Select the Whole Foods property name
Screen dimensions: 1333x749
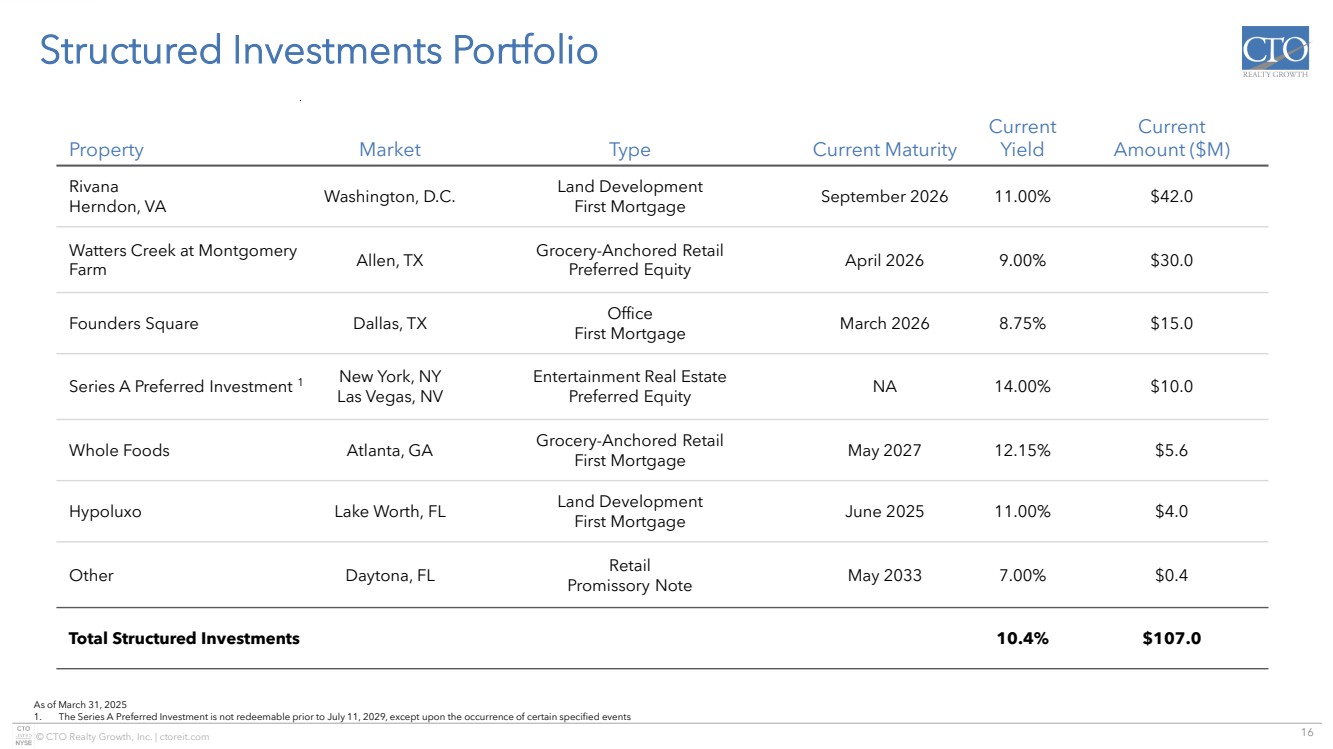tap(119, 451)
